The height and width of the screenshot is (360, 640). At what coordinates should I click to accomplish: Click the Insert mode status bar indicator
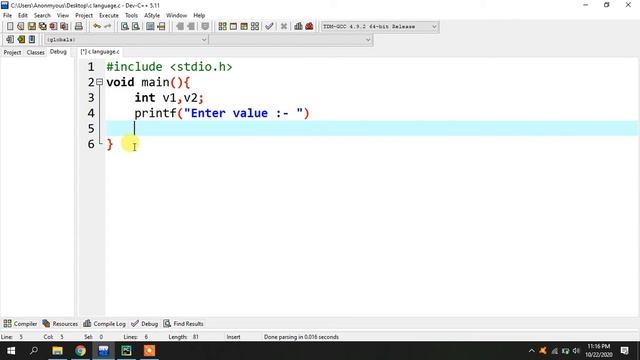(233, 337)
